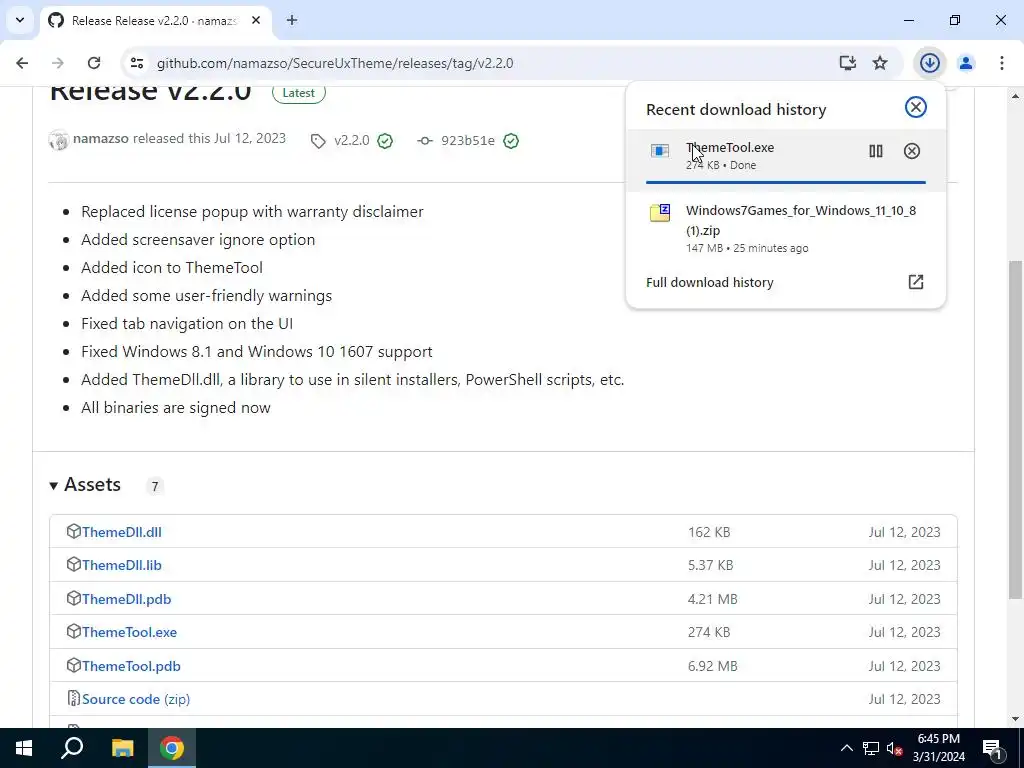Screen dimensions: 1024x768
Task: Open the v2.2.0 tag link
Action: click(351, 140)
